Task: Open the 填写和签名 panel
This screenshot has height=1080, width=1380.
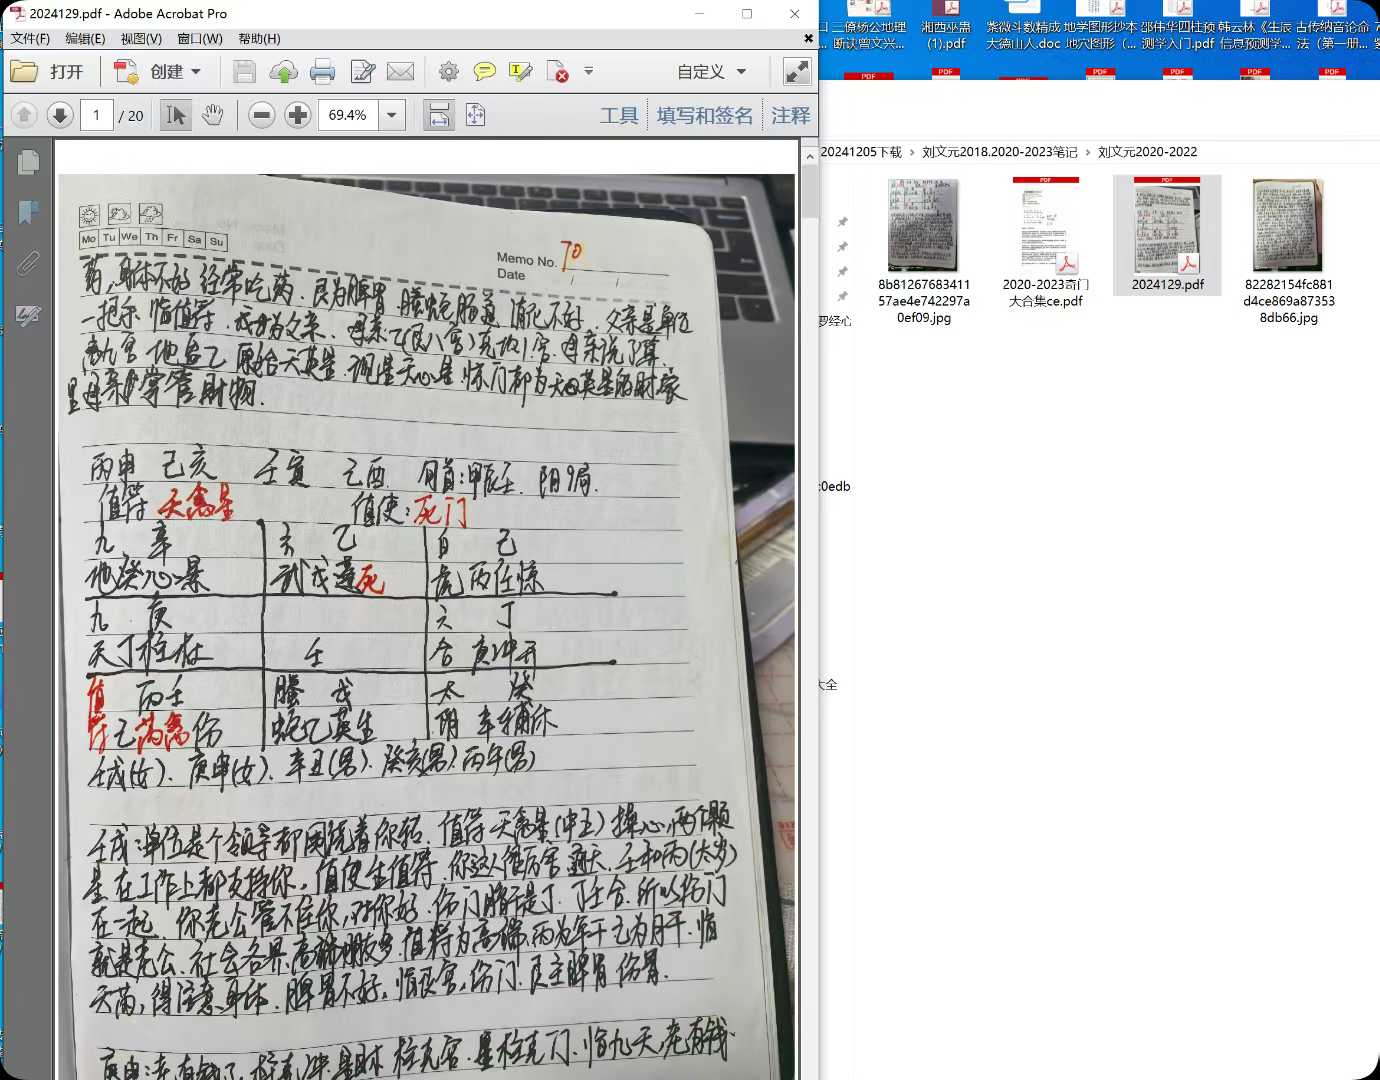Action: [x=705, y=116]
